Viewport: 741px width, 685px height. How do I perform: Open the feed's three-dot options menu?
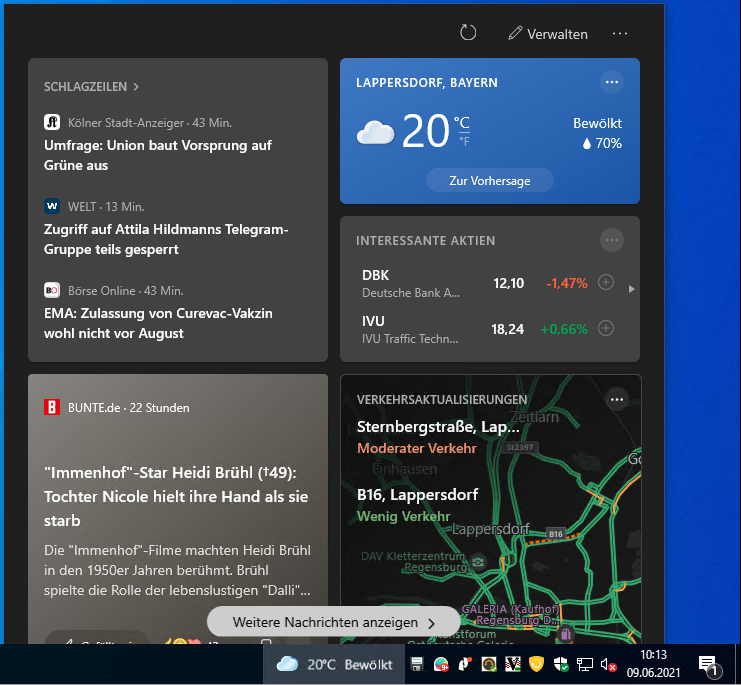[620, 33]
